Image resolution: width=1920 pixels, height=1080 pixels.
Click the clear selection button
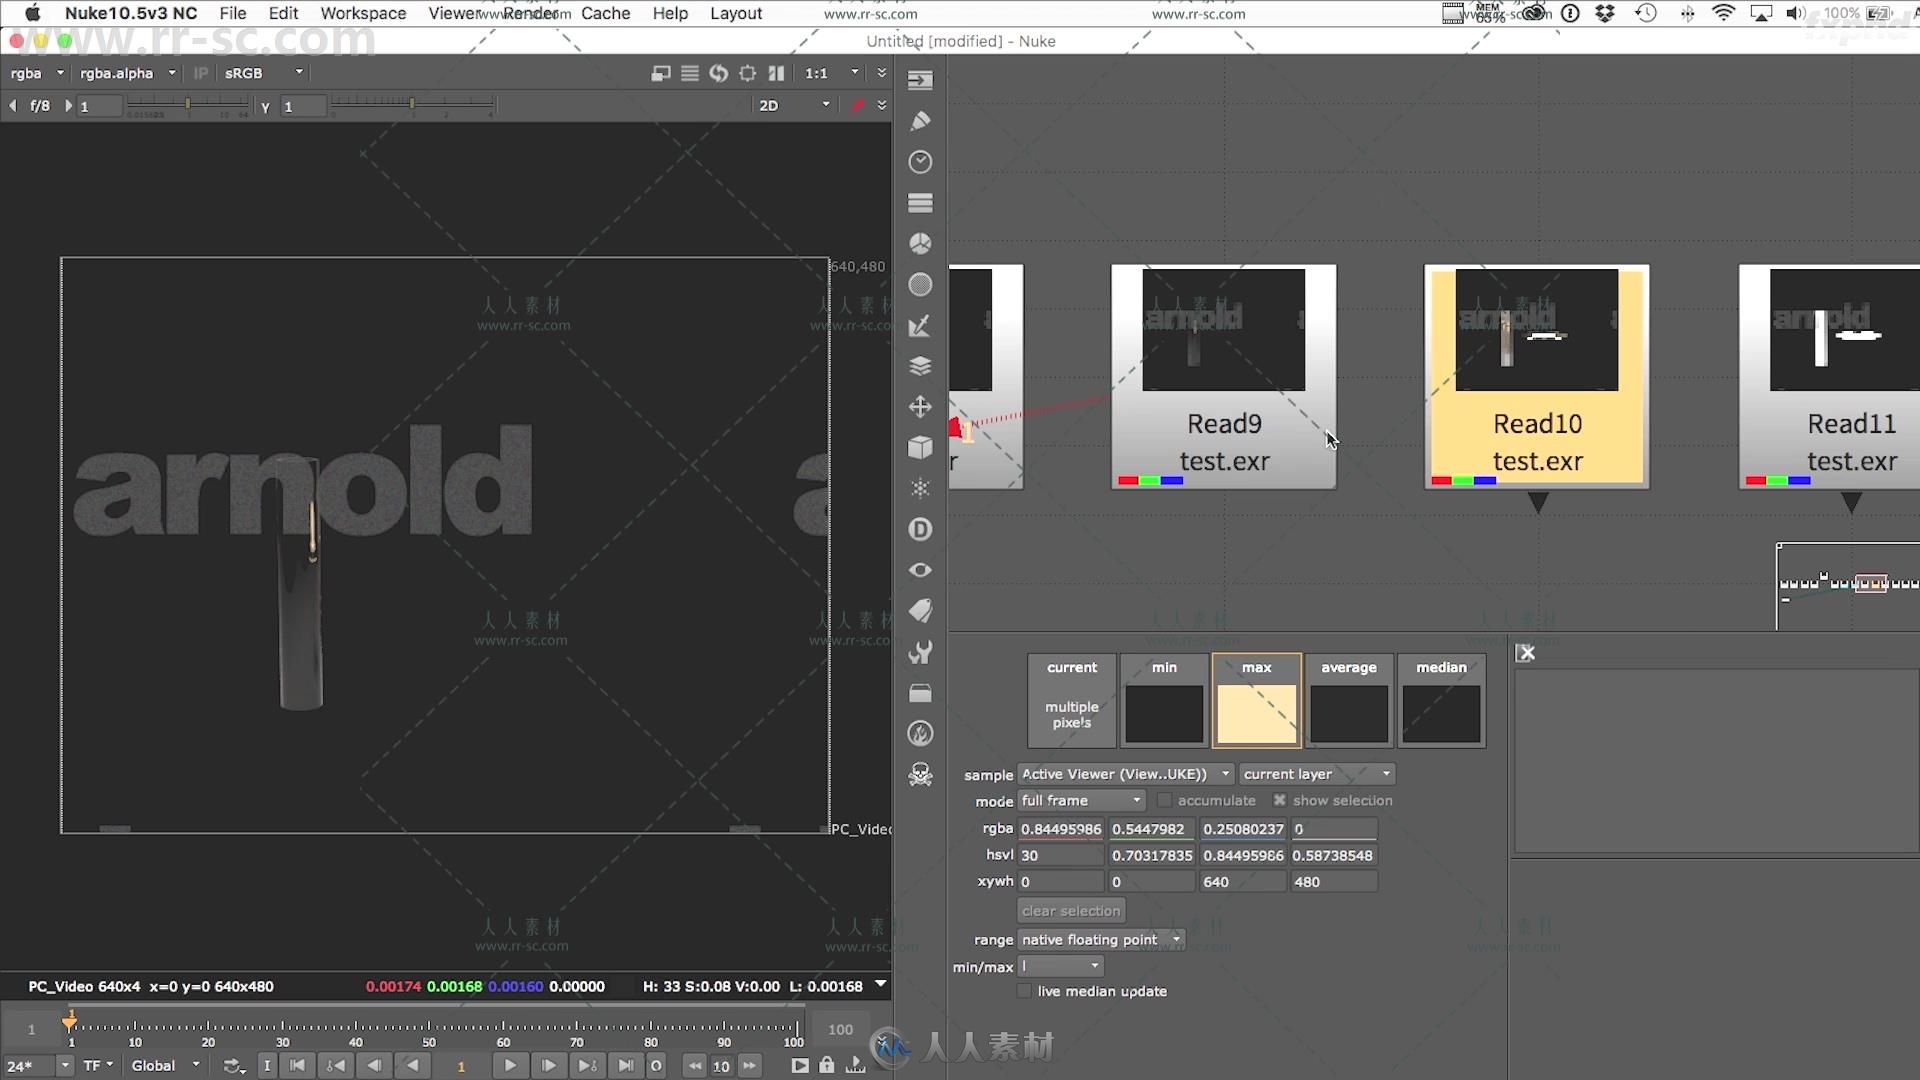coord(1071,911)
